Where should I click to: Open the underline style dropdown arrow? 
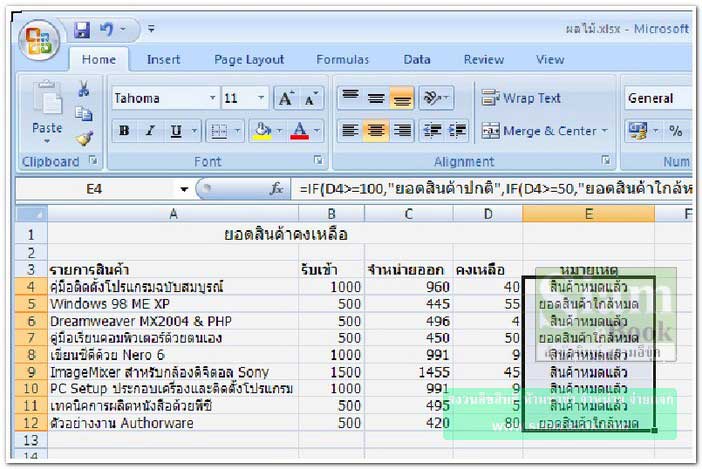194,131
